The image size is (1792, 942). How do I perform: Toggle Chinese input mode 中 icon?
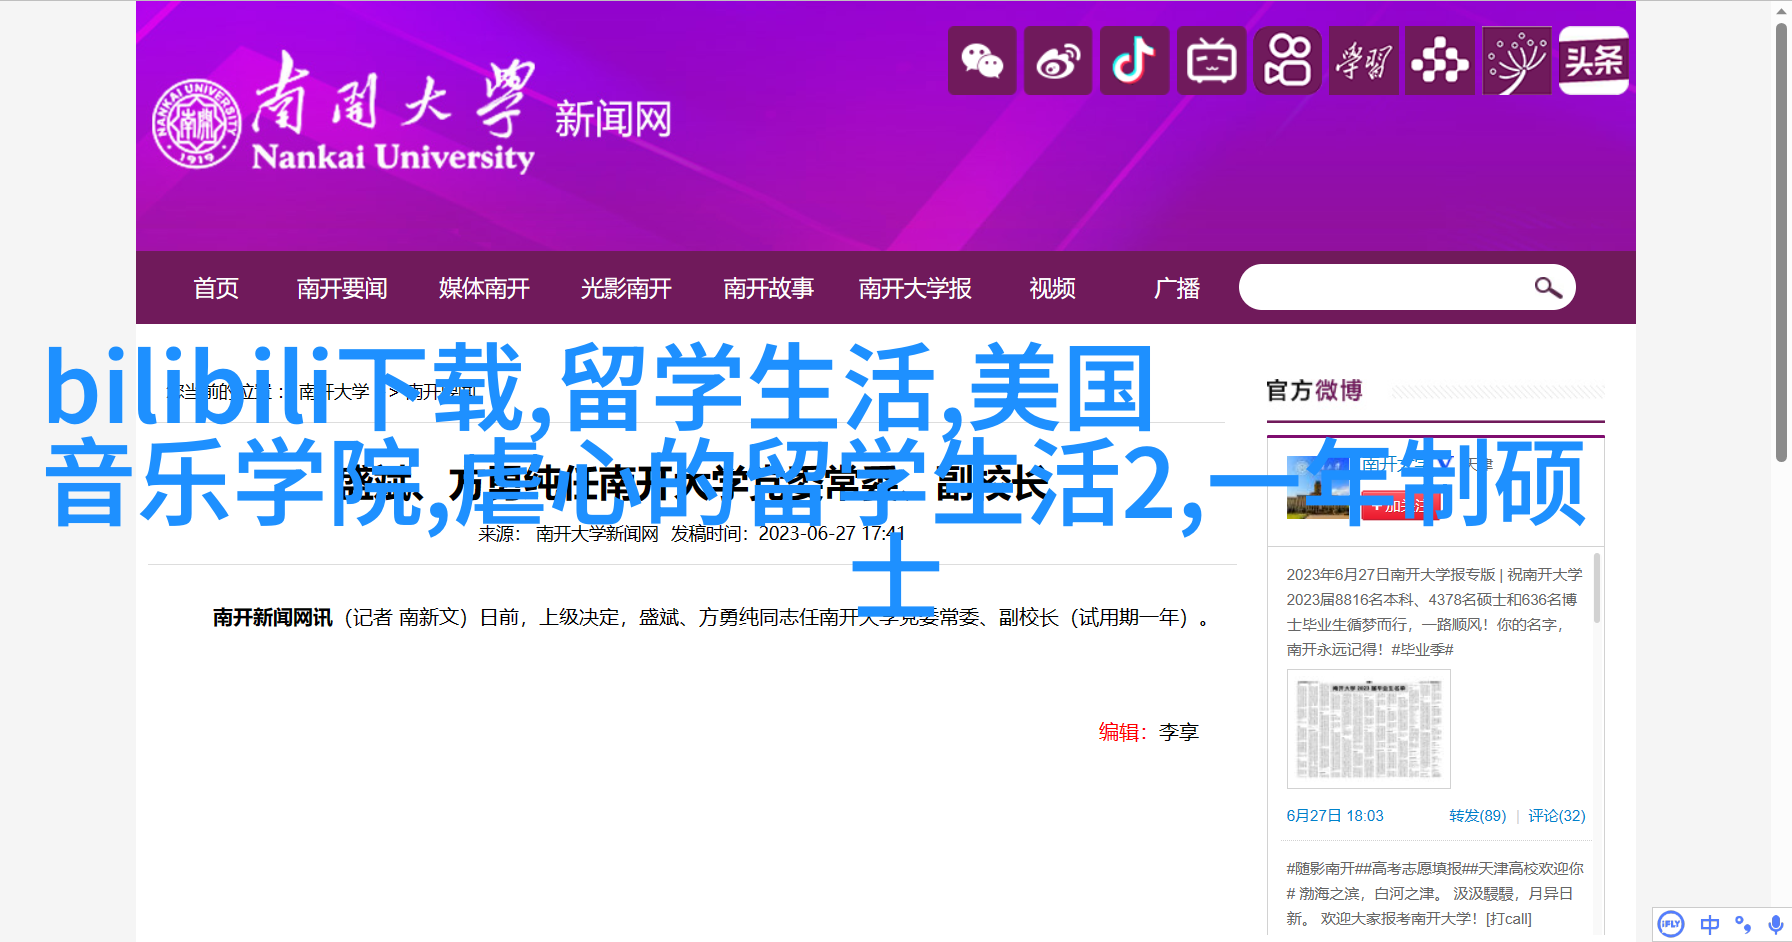pyautogui.click(x=1710, y=924)
